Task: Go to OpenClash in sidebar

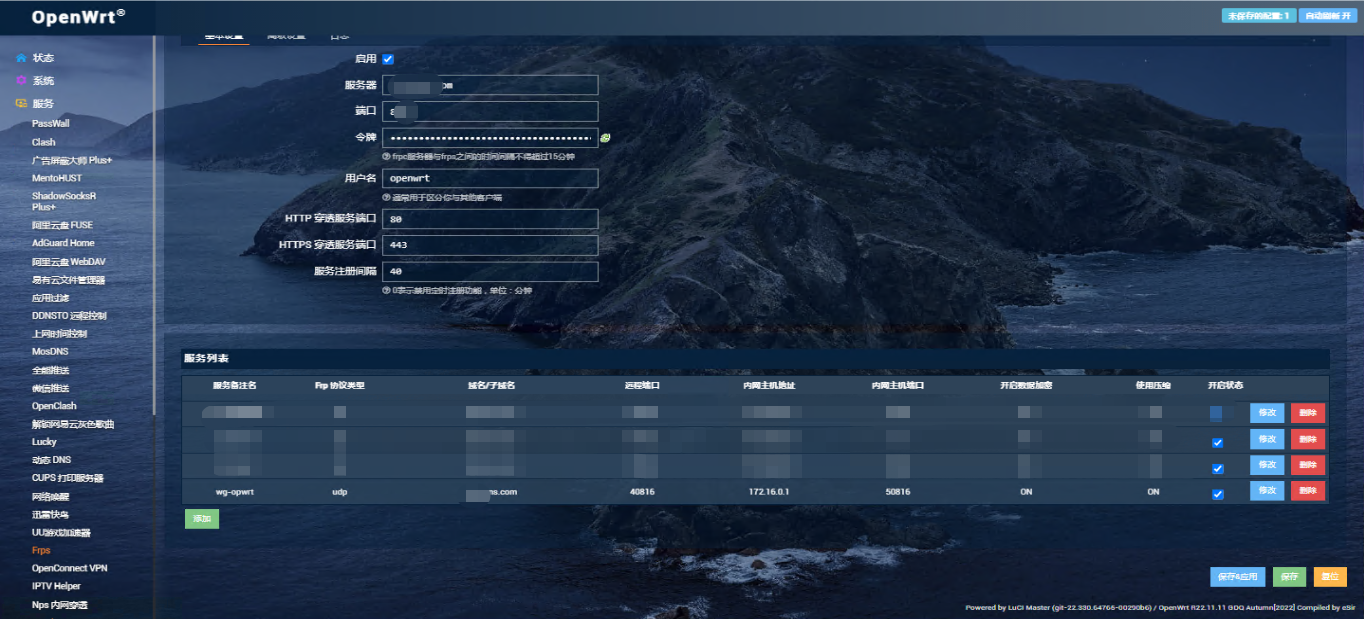Action: click(x=54, y=406)
